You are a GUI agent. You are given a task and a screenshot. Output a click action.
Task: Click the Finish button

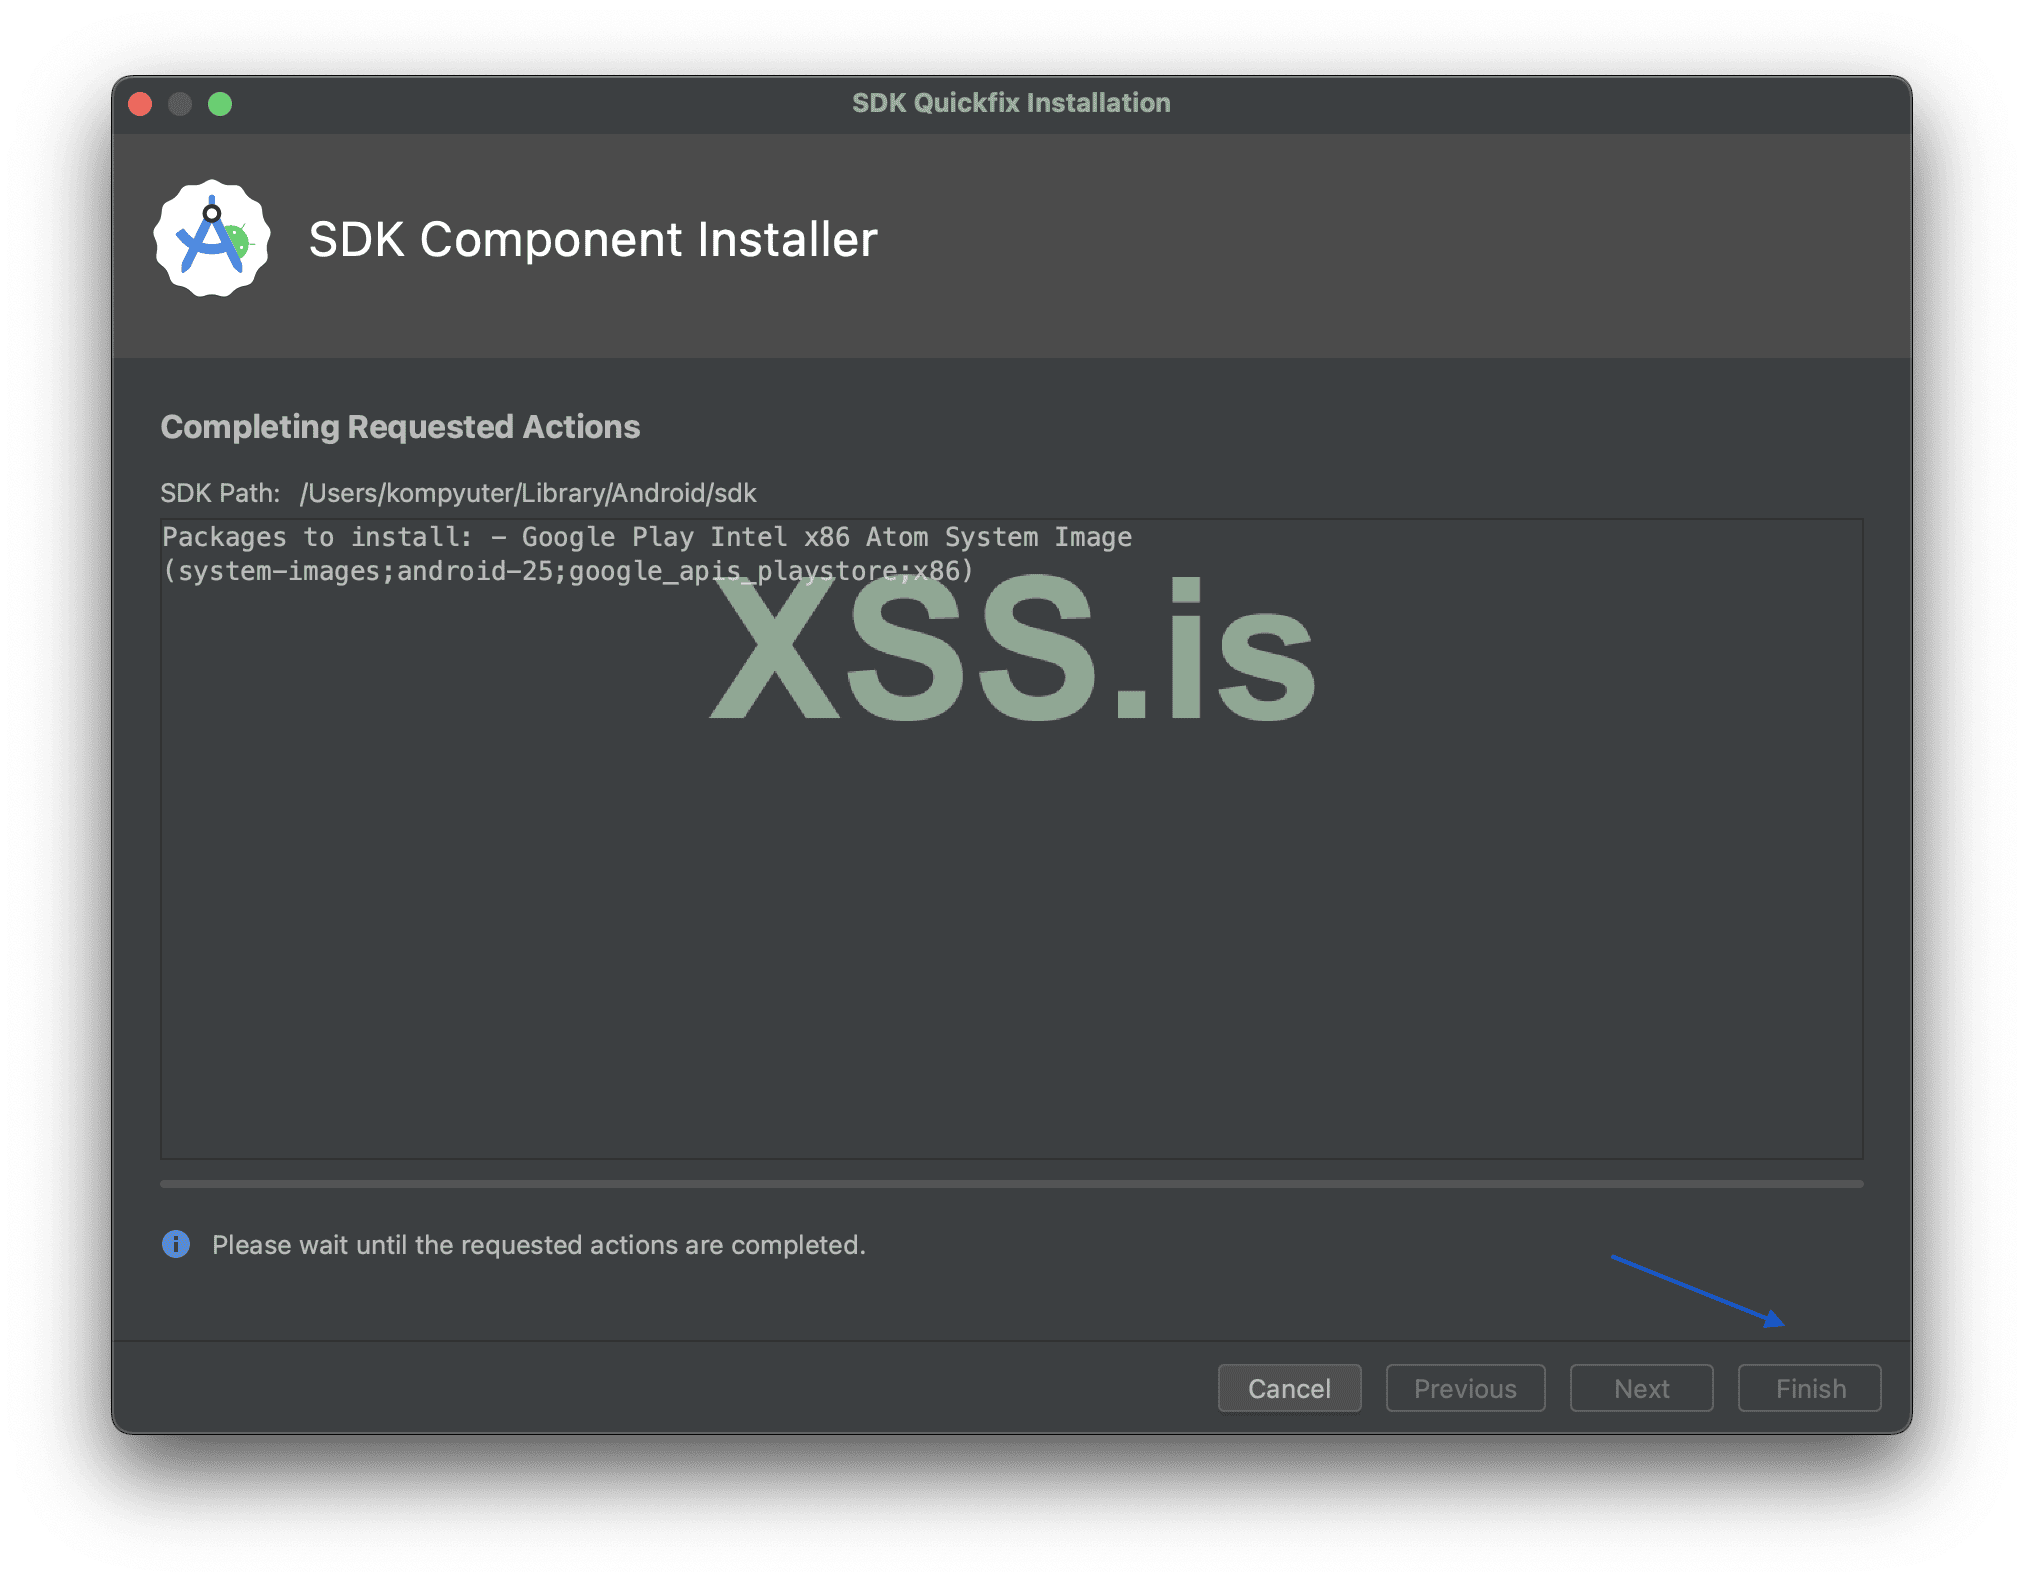click(1809, 1388)
